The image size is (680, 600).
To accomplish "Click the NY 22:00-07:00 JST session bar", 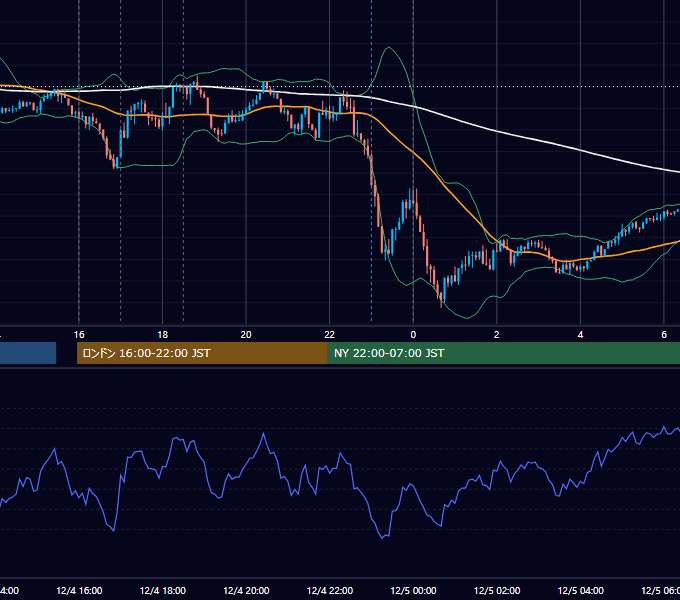I will tap(503, 353).
